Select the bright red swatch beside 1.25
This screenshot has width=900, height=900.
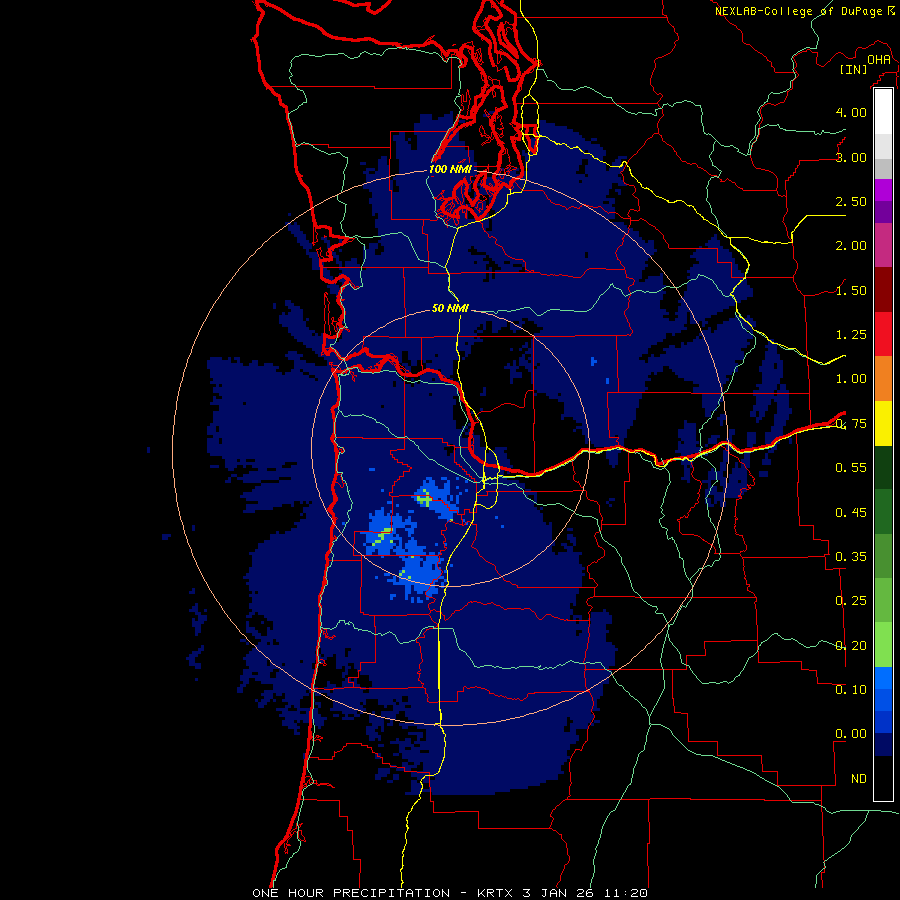883,334
